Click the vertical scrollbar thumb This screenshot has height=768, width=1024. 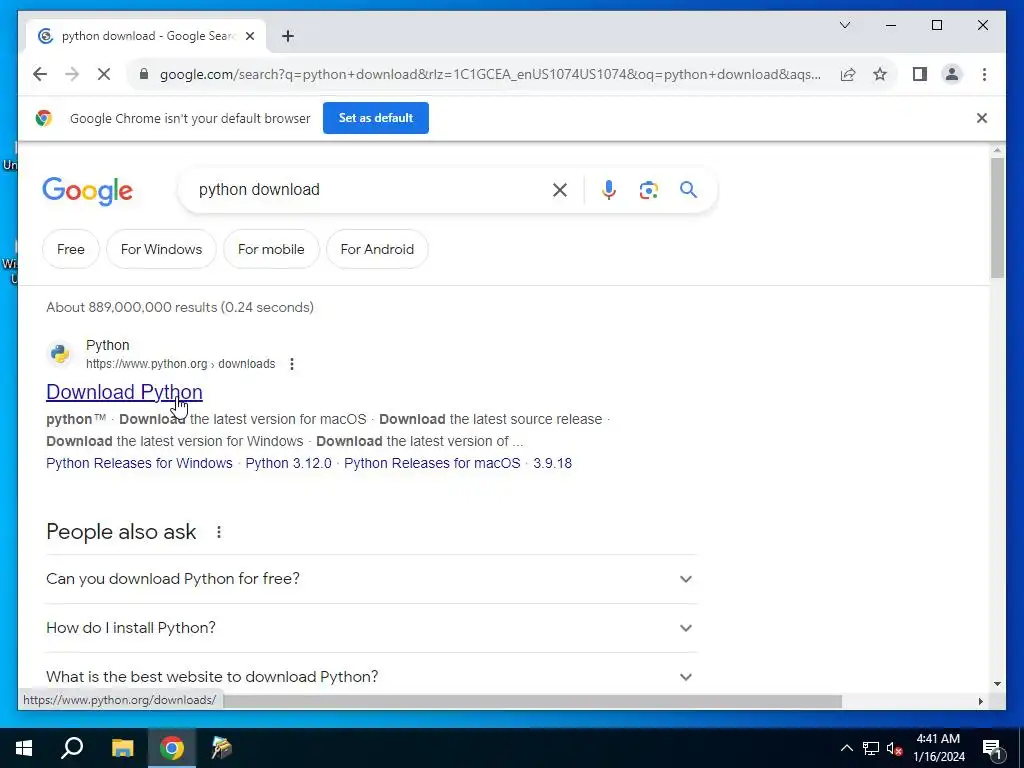coord(997,217)
